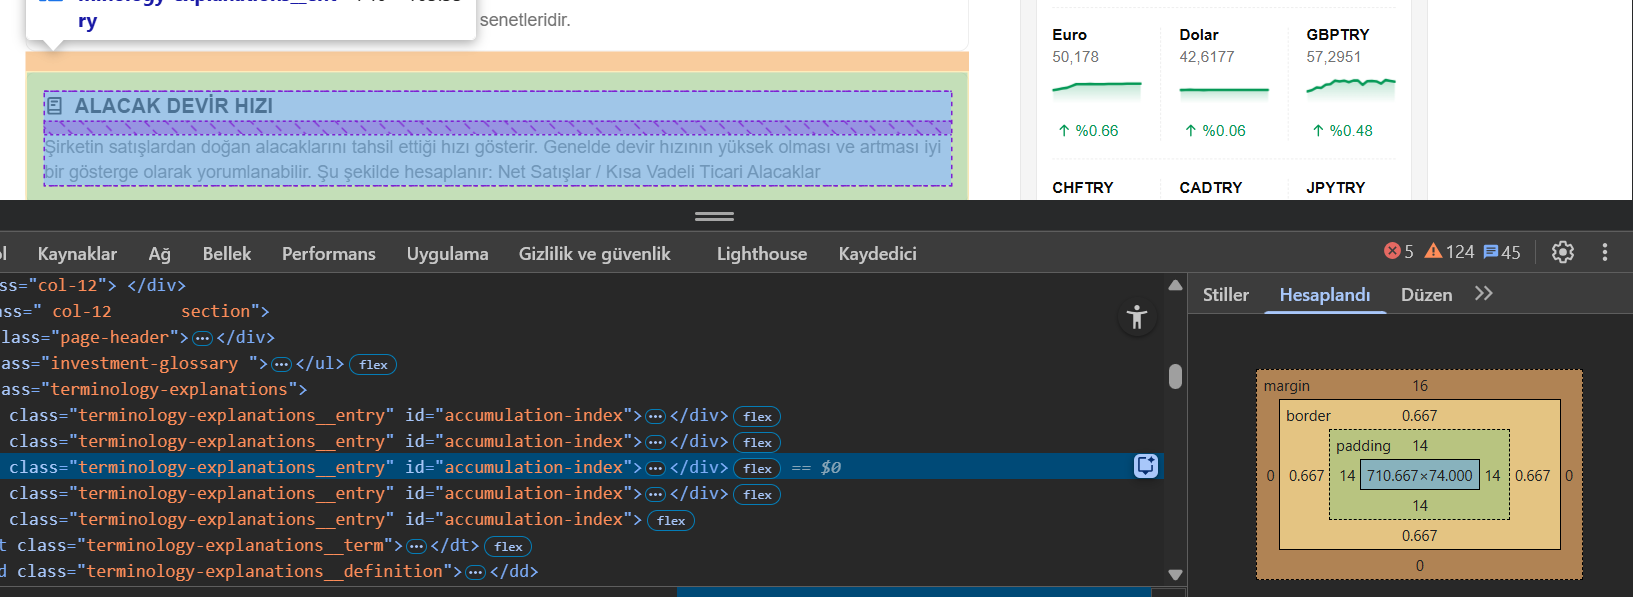
Task: Toggle flex badge on investment-glossary row
Action: click(x=373, y=364)
